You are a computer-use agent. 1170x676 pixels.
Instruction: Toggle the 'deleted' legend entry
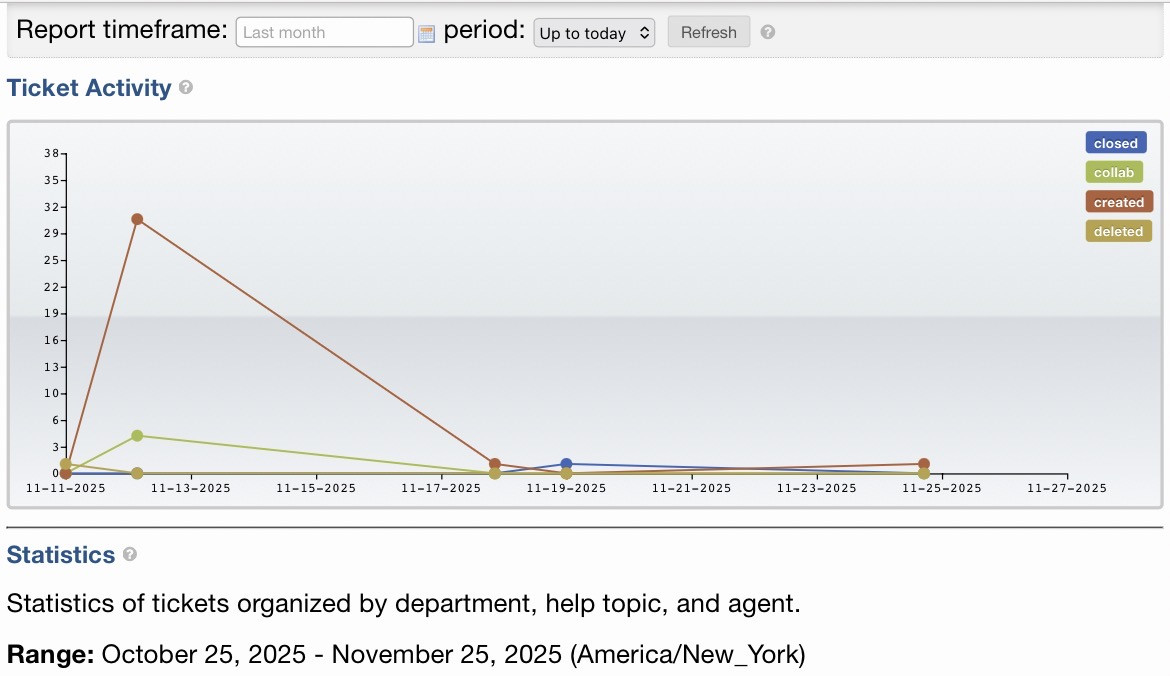1117,231
